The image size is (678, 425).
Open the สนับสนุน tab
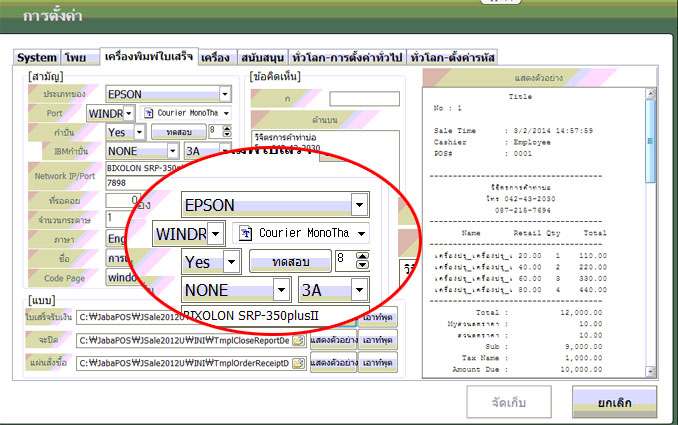point(262,58)
